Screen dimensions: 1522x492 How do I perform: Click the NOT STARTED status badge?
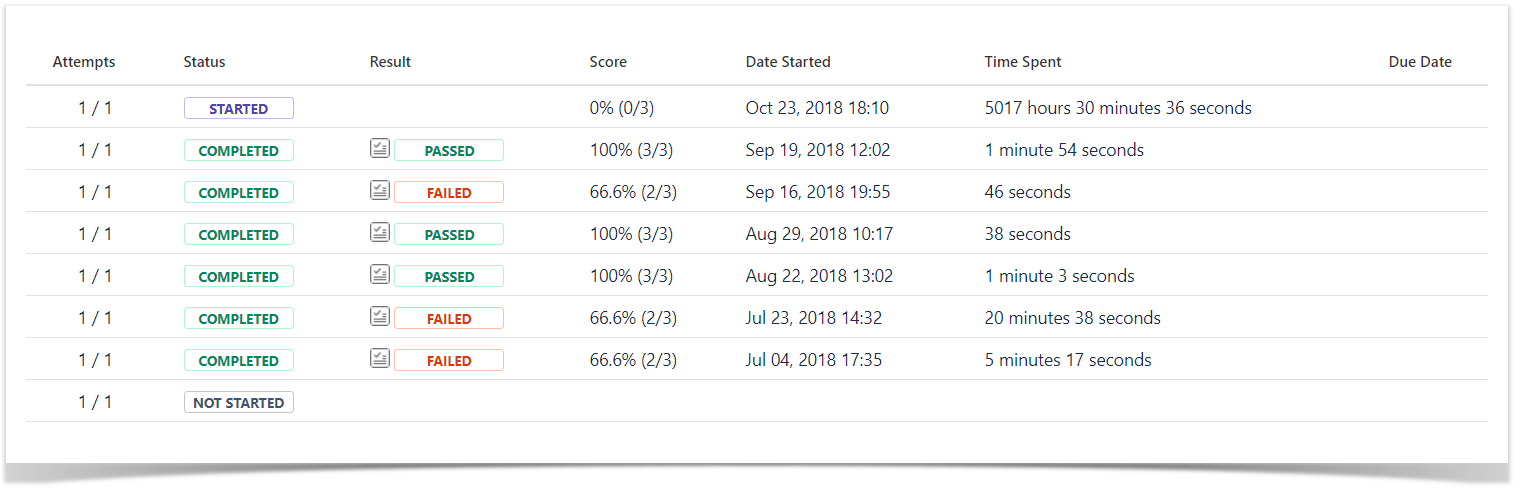coord(239,402)
